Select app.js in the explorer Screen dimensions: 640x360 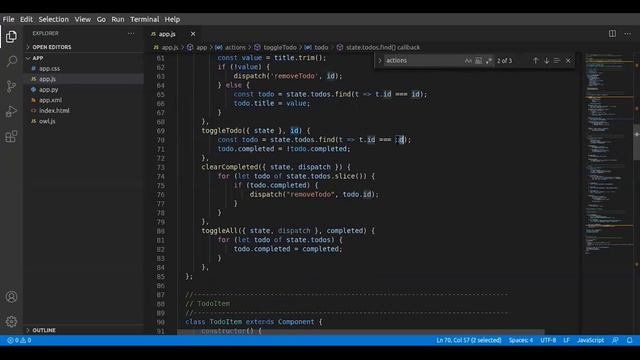(x=83, y=79)
